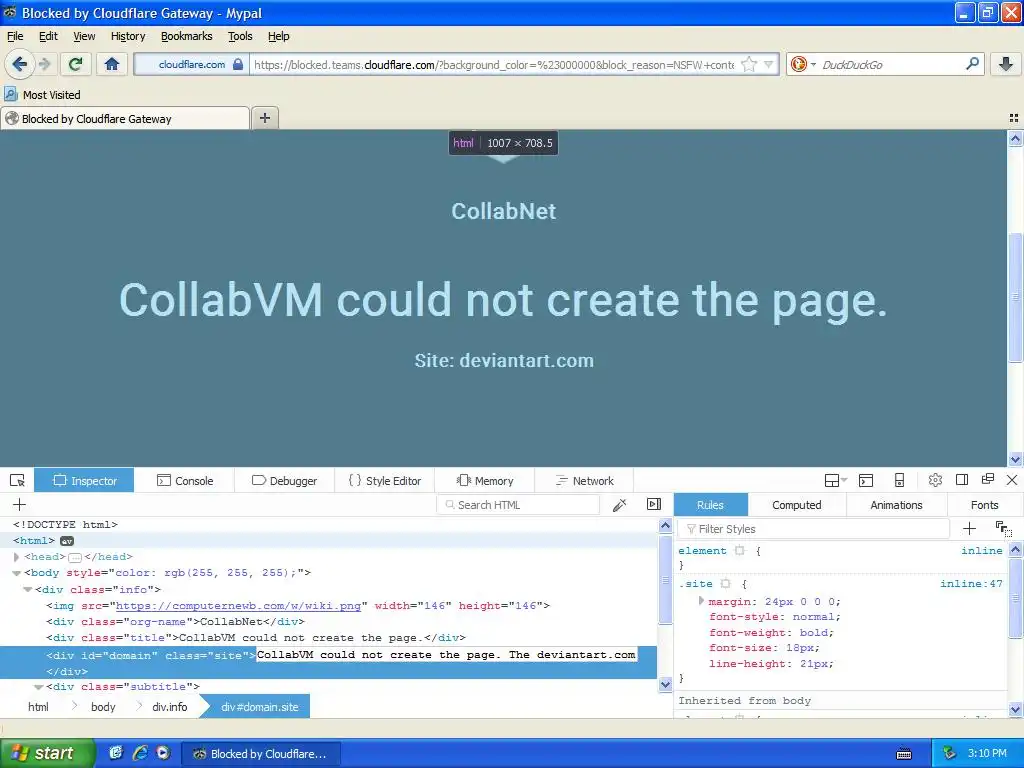This screenshot has height=768, width=1024.
Task: Show devtools in a separate window
Action: (x=988, y=479)
